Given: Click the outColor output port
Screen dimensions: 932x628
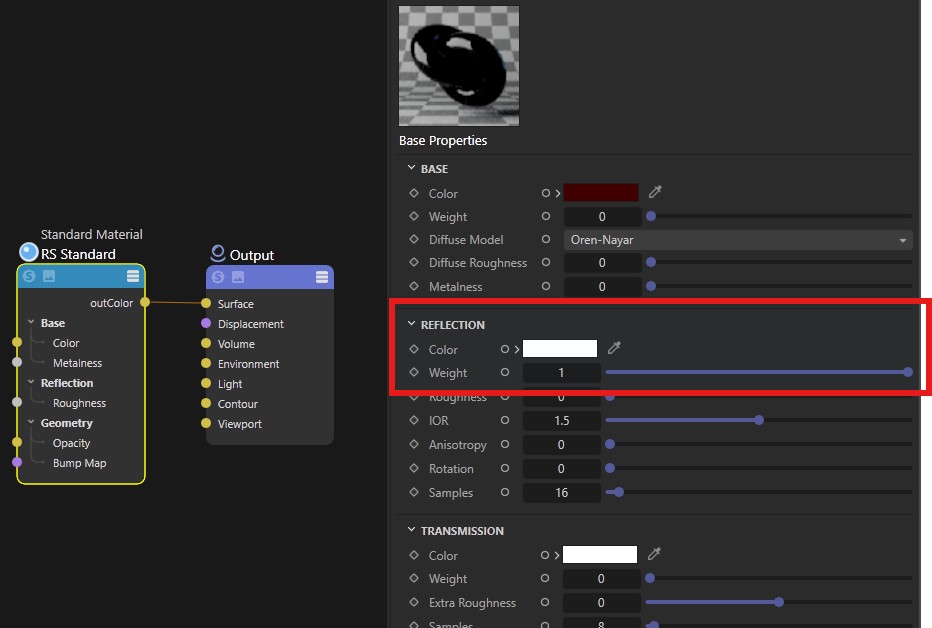Looking at the screenshot, I should pos(145,302).
